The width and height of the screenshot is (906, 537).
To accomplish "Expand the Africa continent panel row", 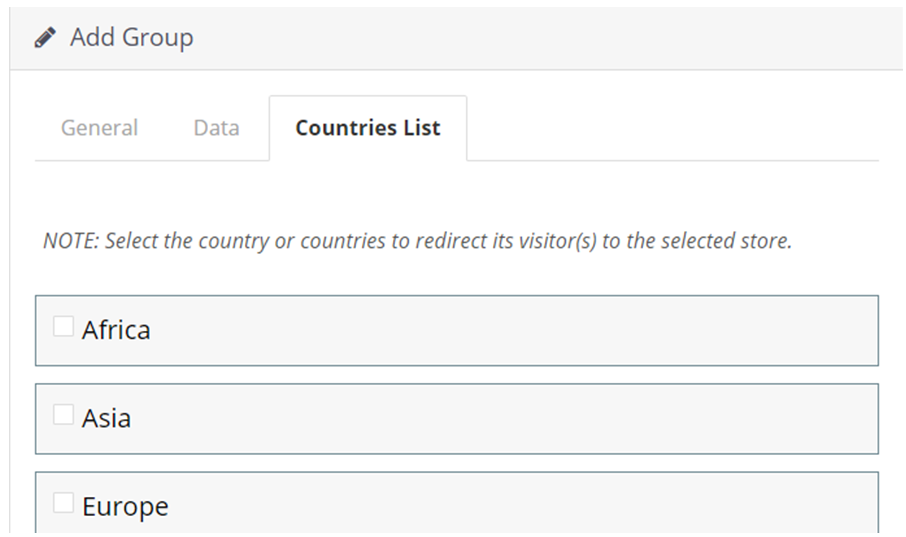I will (457, 331).
